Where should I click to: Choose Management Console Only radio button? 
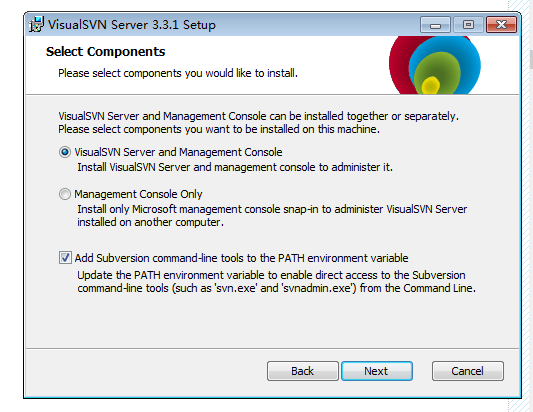[65, 194]
